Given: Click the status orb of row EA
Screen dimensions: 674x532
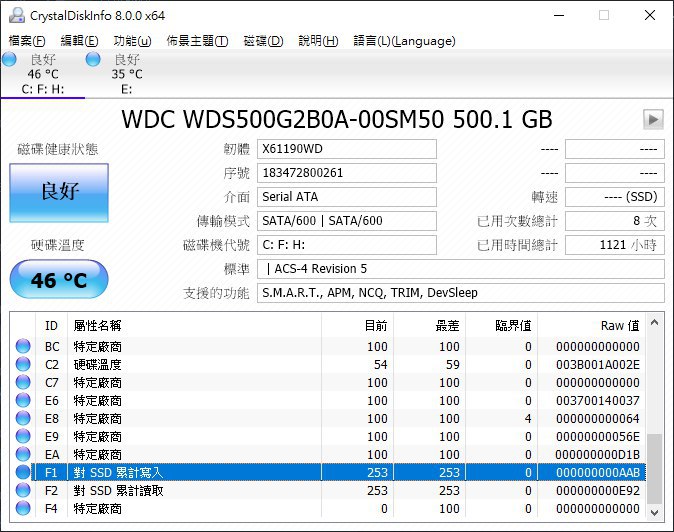Looking at the screenshot, I should (23, 454).
